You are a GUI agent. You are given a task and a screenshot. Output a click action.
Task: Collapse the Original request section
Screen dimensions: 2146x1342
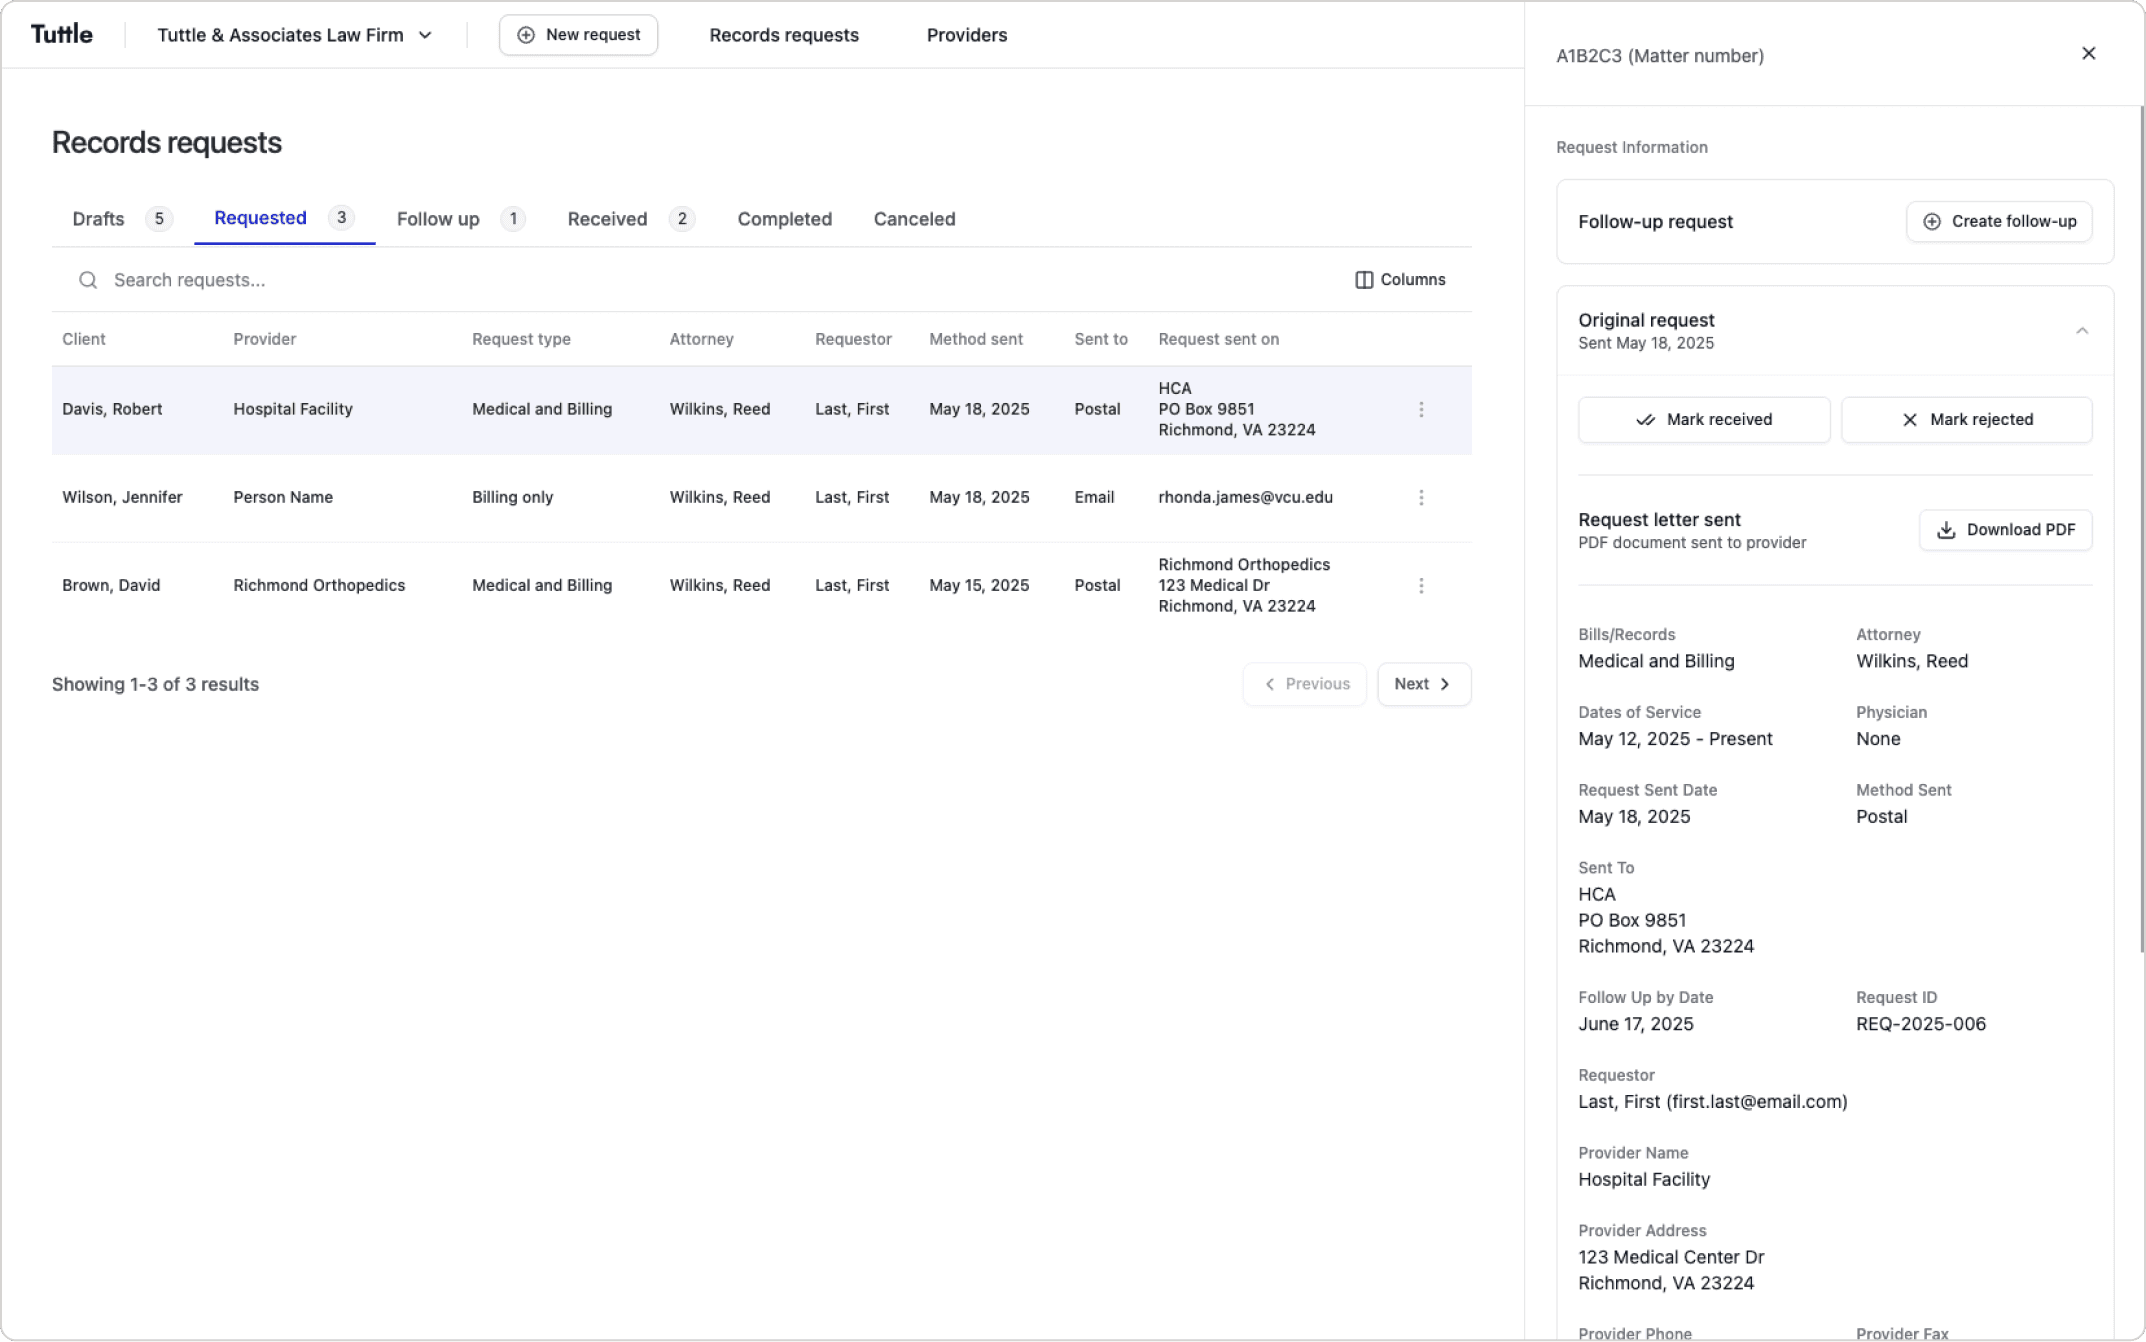pyautogui.click(x=2082, y=331)
